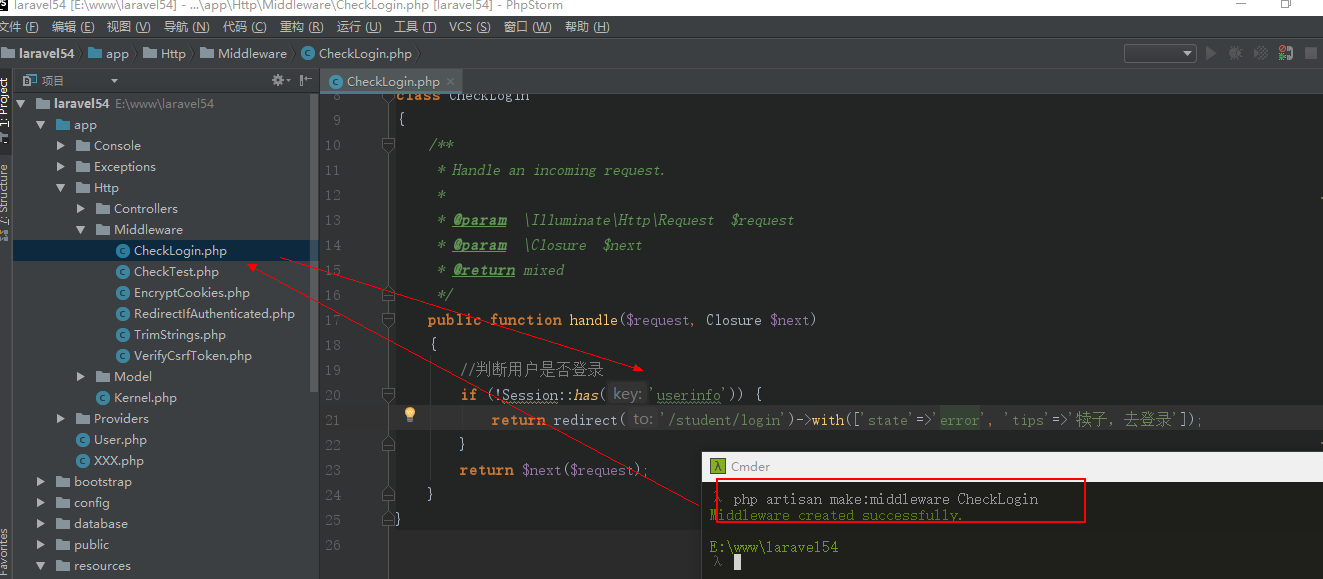Open the run configuration dropdown
1323x579 pixels.
tap(1159, 53)
